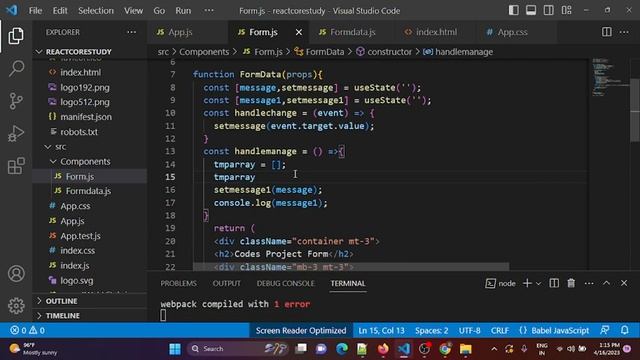Open the Search view in activity bar
This screenshot has height=360, width=640.
(16, 68)
